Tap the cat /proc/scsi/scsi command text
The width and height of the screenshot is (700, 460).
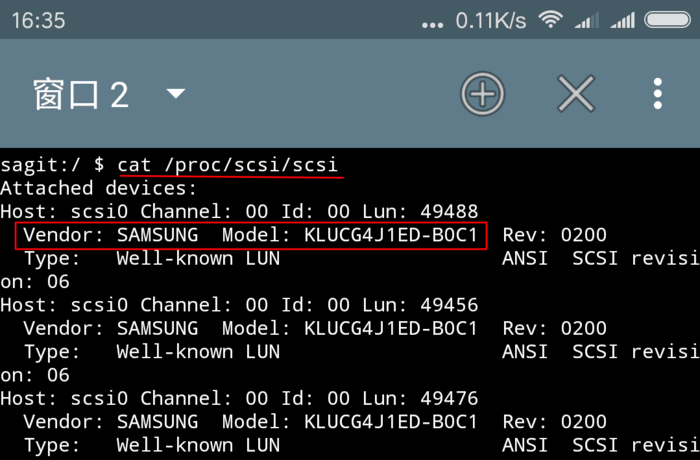tap(228, 163)
